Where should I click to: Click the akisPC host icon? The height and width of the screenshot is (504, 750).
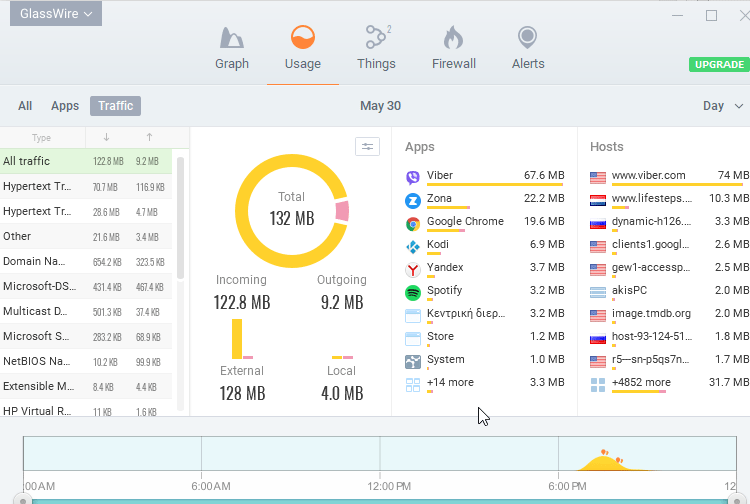(598, 292)
